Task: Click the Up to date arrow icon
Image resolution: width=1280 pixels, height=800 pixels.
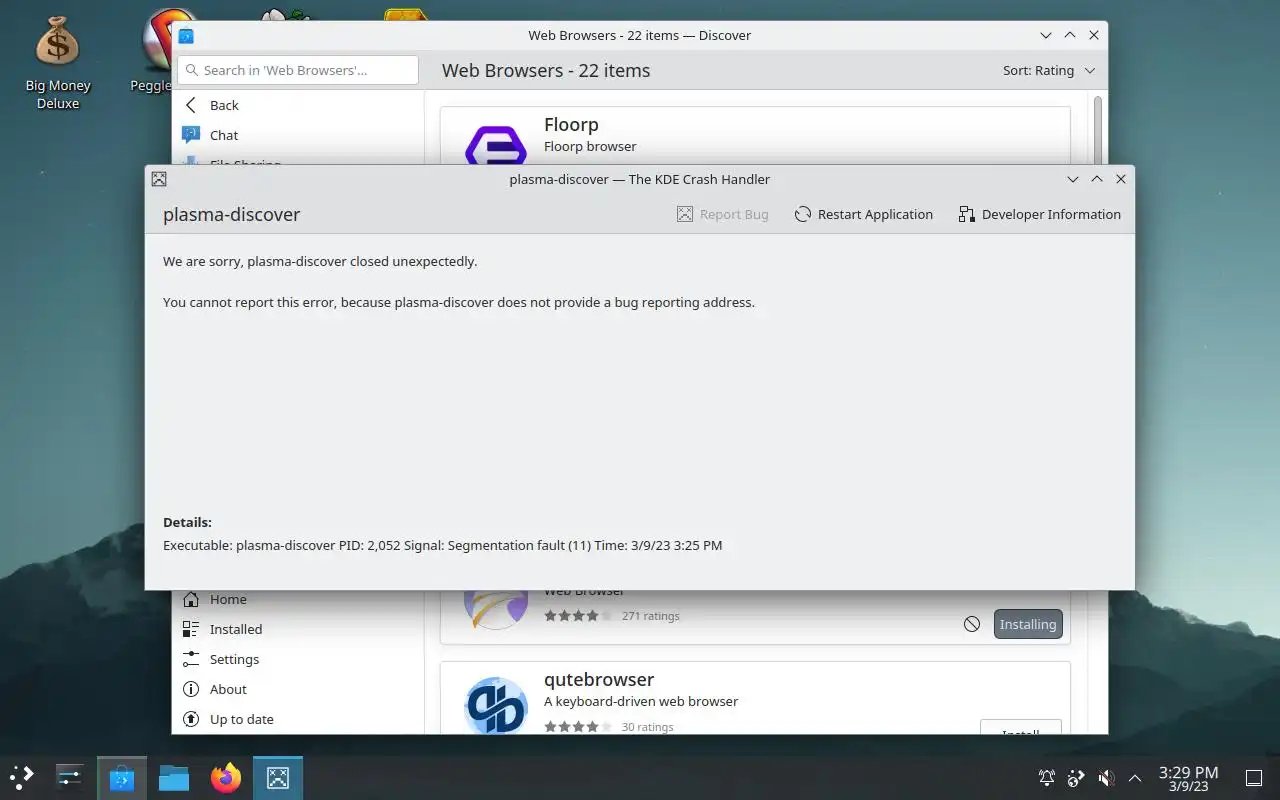Action: pos(191,719)
